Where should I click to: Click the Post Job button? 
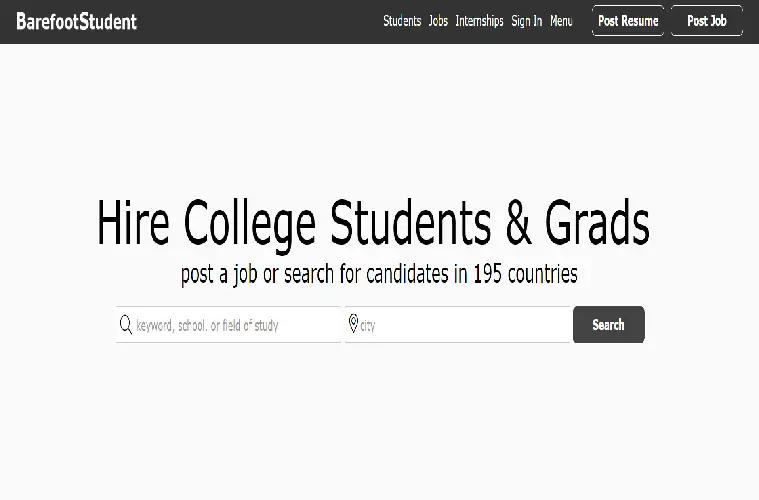pyautogui.click(x=707, y=21)
